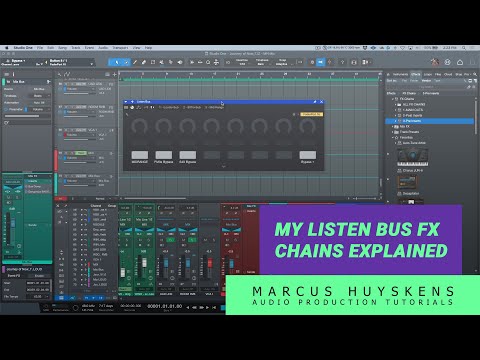Unsolo the third mixer channel green S
The height and width of the screenshot is (360, 480).
click(170, 240)
